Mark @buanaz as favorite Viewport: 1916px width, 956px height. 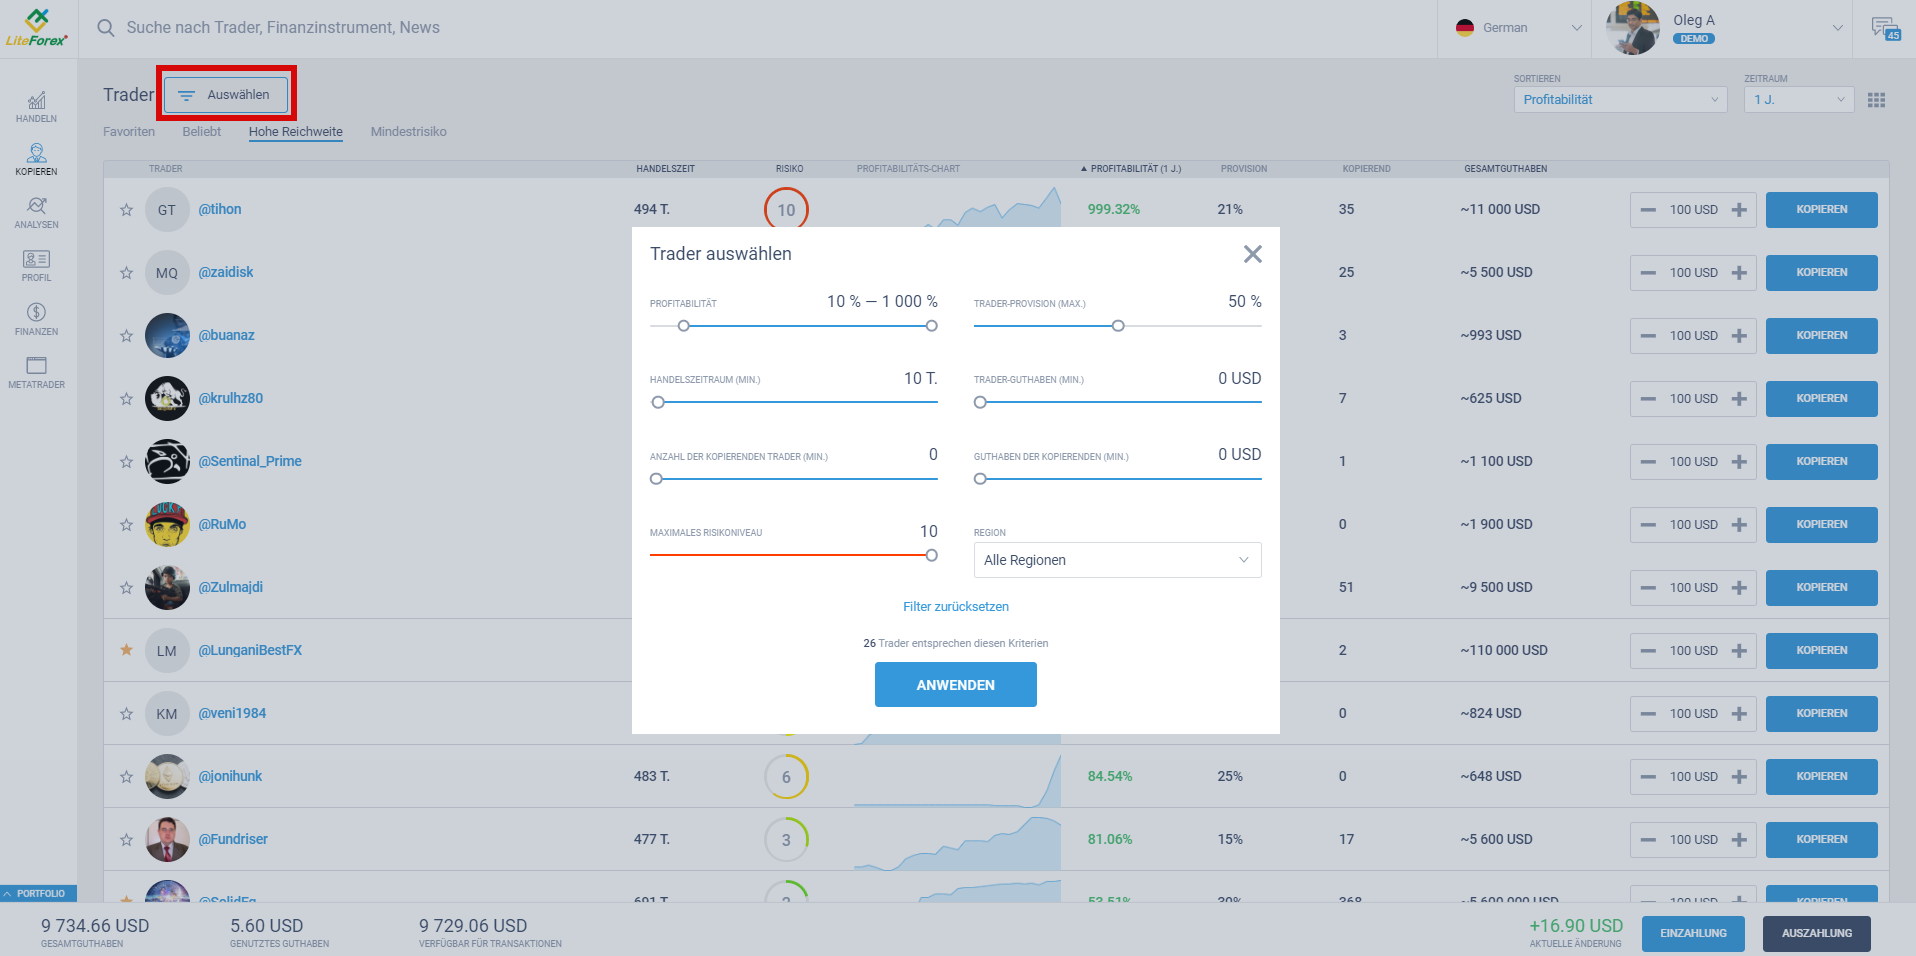click(126, 335)
